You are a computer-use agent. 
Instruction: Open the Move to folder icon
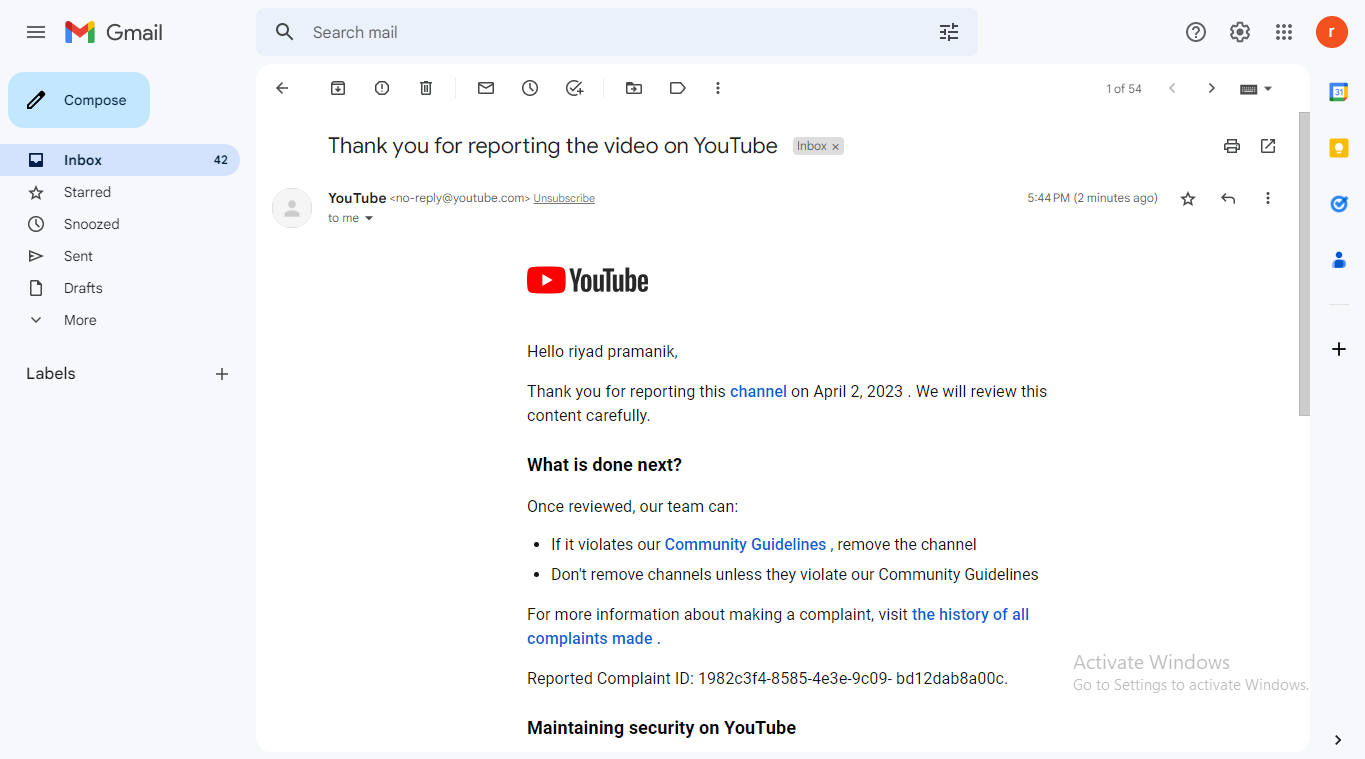634,88
